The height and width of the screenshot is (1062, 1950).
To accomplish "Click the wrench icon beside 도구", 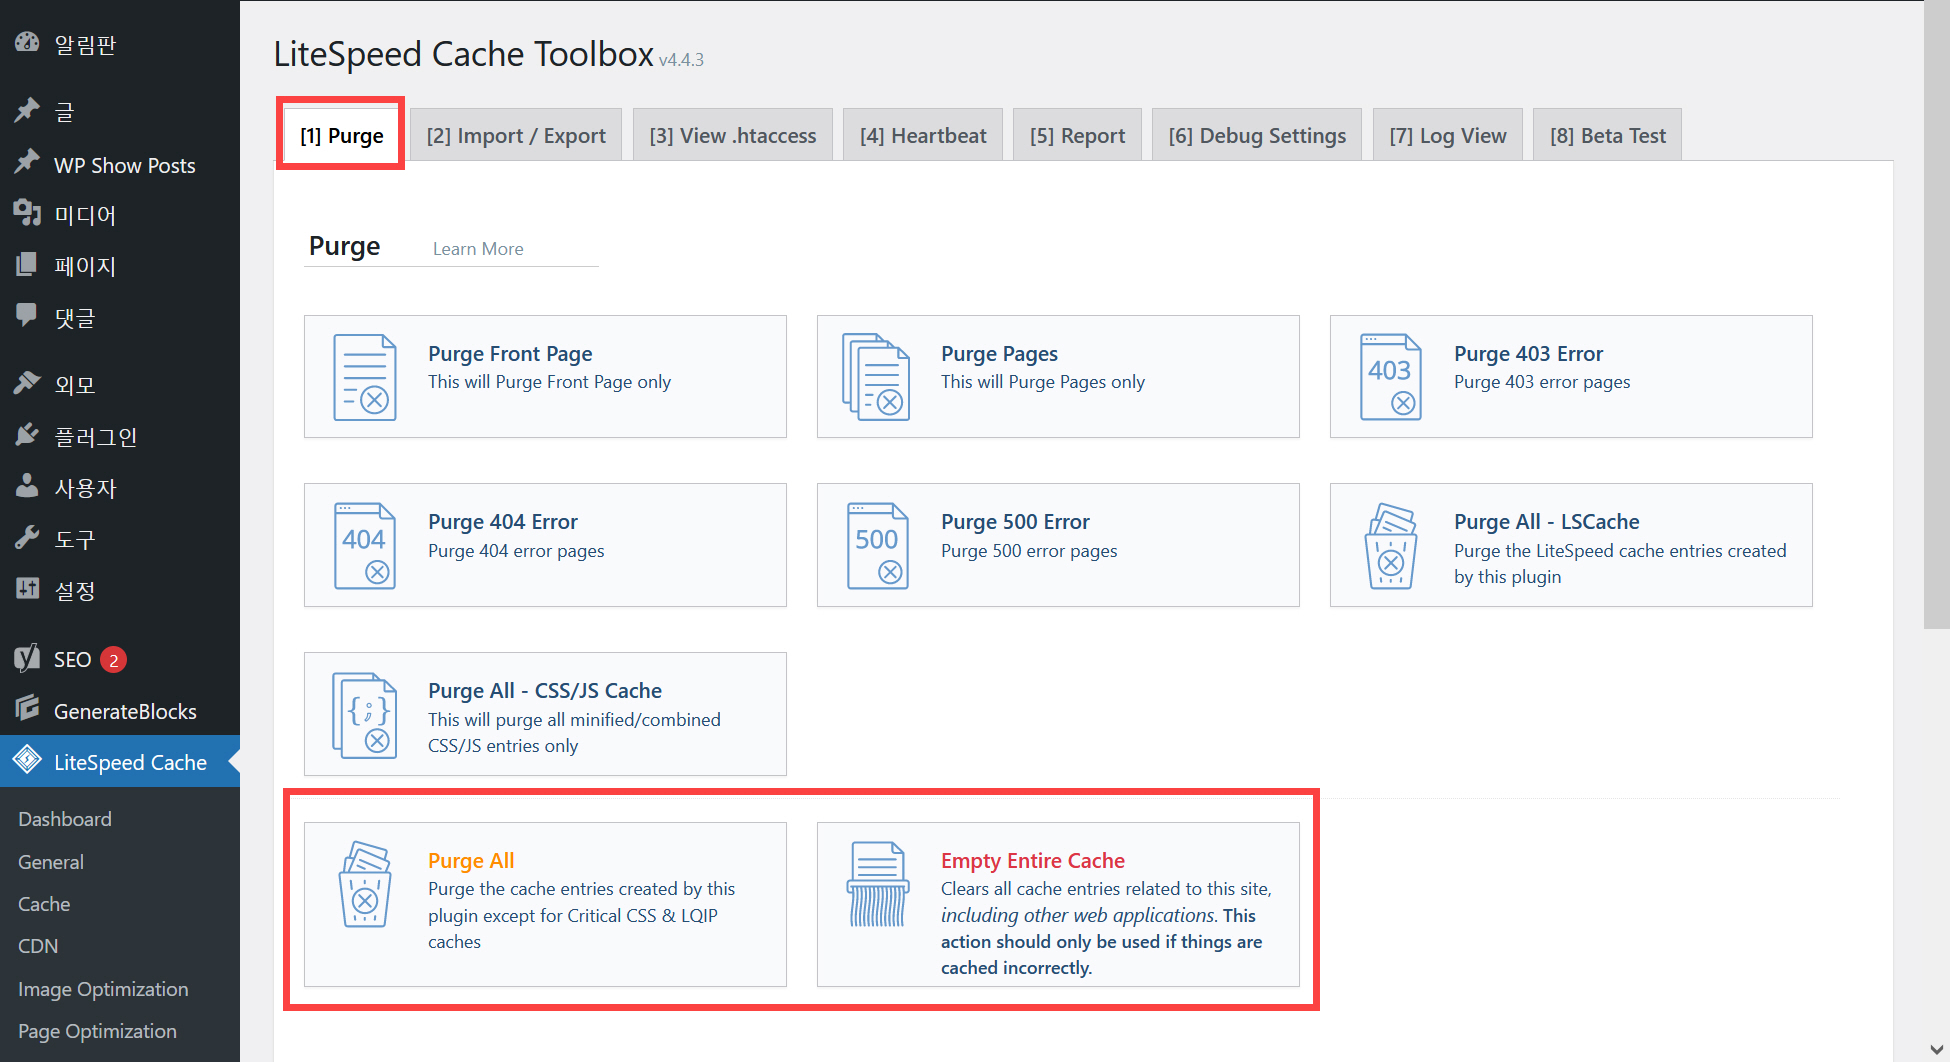I will pos(27,538).
